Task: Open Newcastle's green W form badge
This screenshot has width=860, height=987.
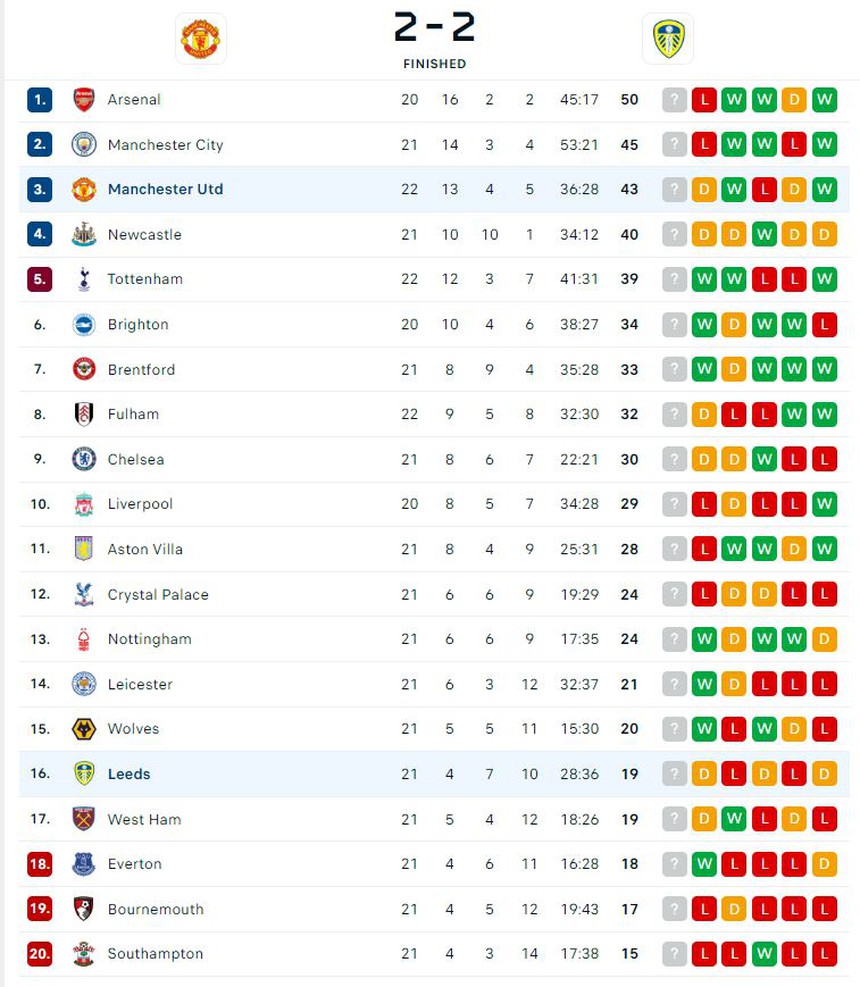Action: point(764,235)
